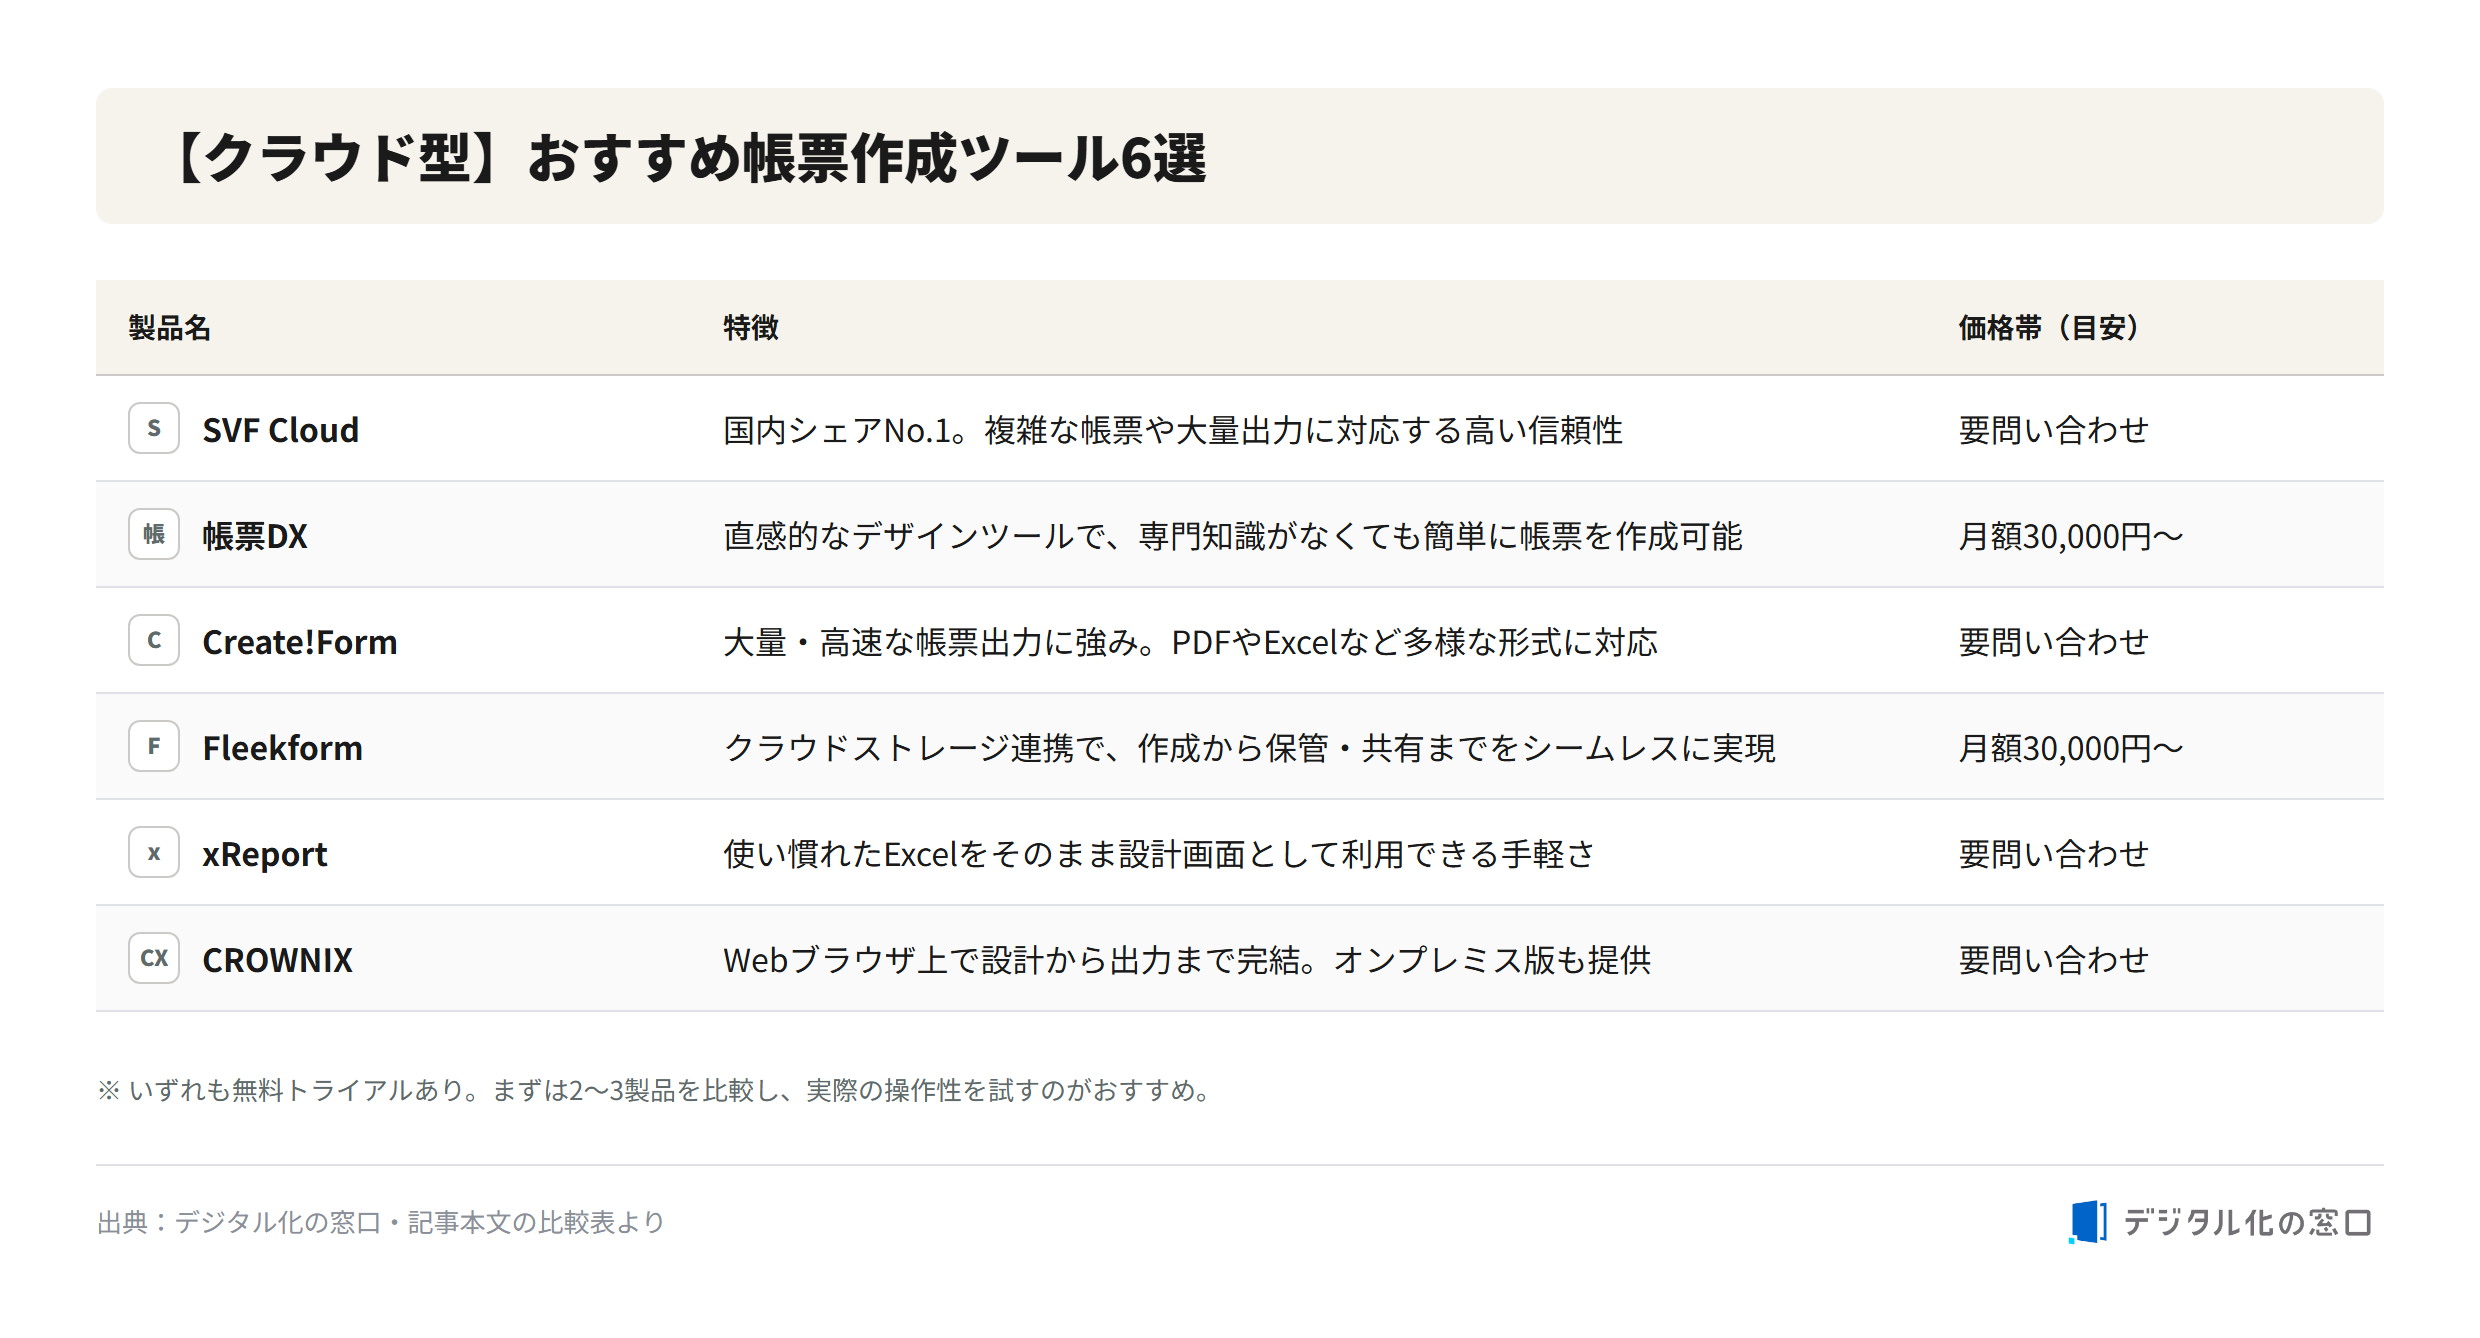Select the product name 'CROWNIX'
Viewport: 2480px width, 1338px height.
pyautogui.click(x=277, y=960)
